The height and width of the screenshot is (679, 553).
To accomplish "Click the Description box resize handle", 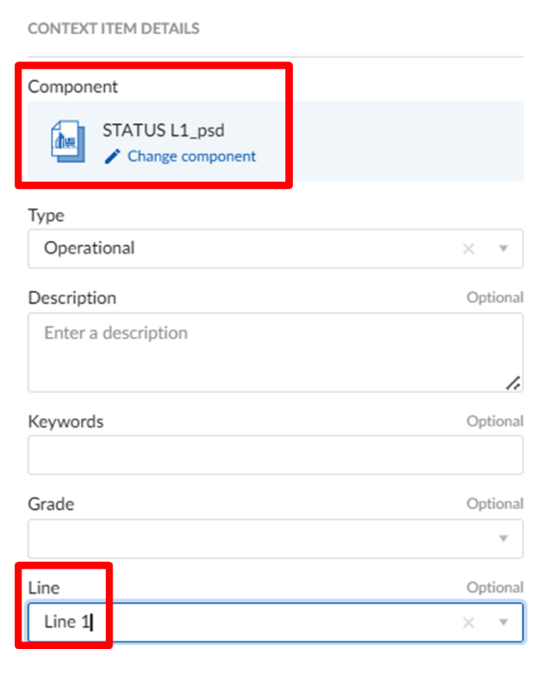I will point(513,383).
